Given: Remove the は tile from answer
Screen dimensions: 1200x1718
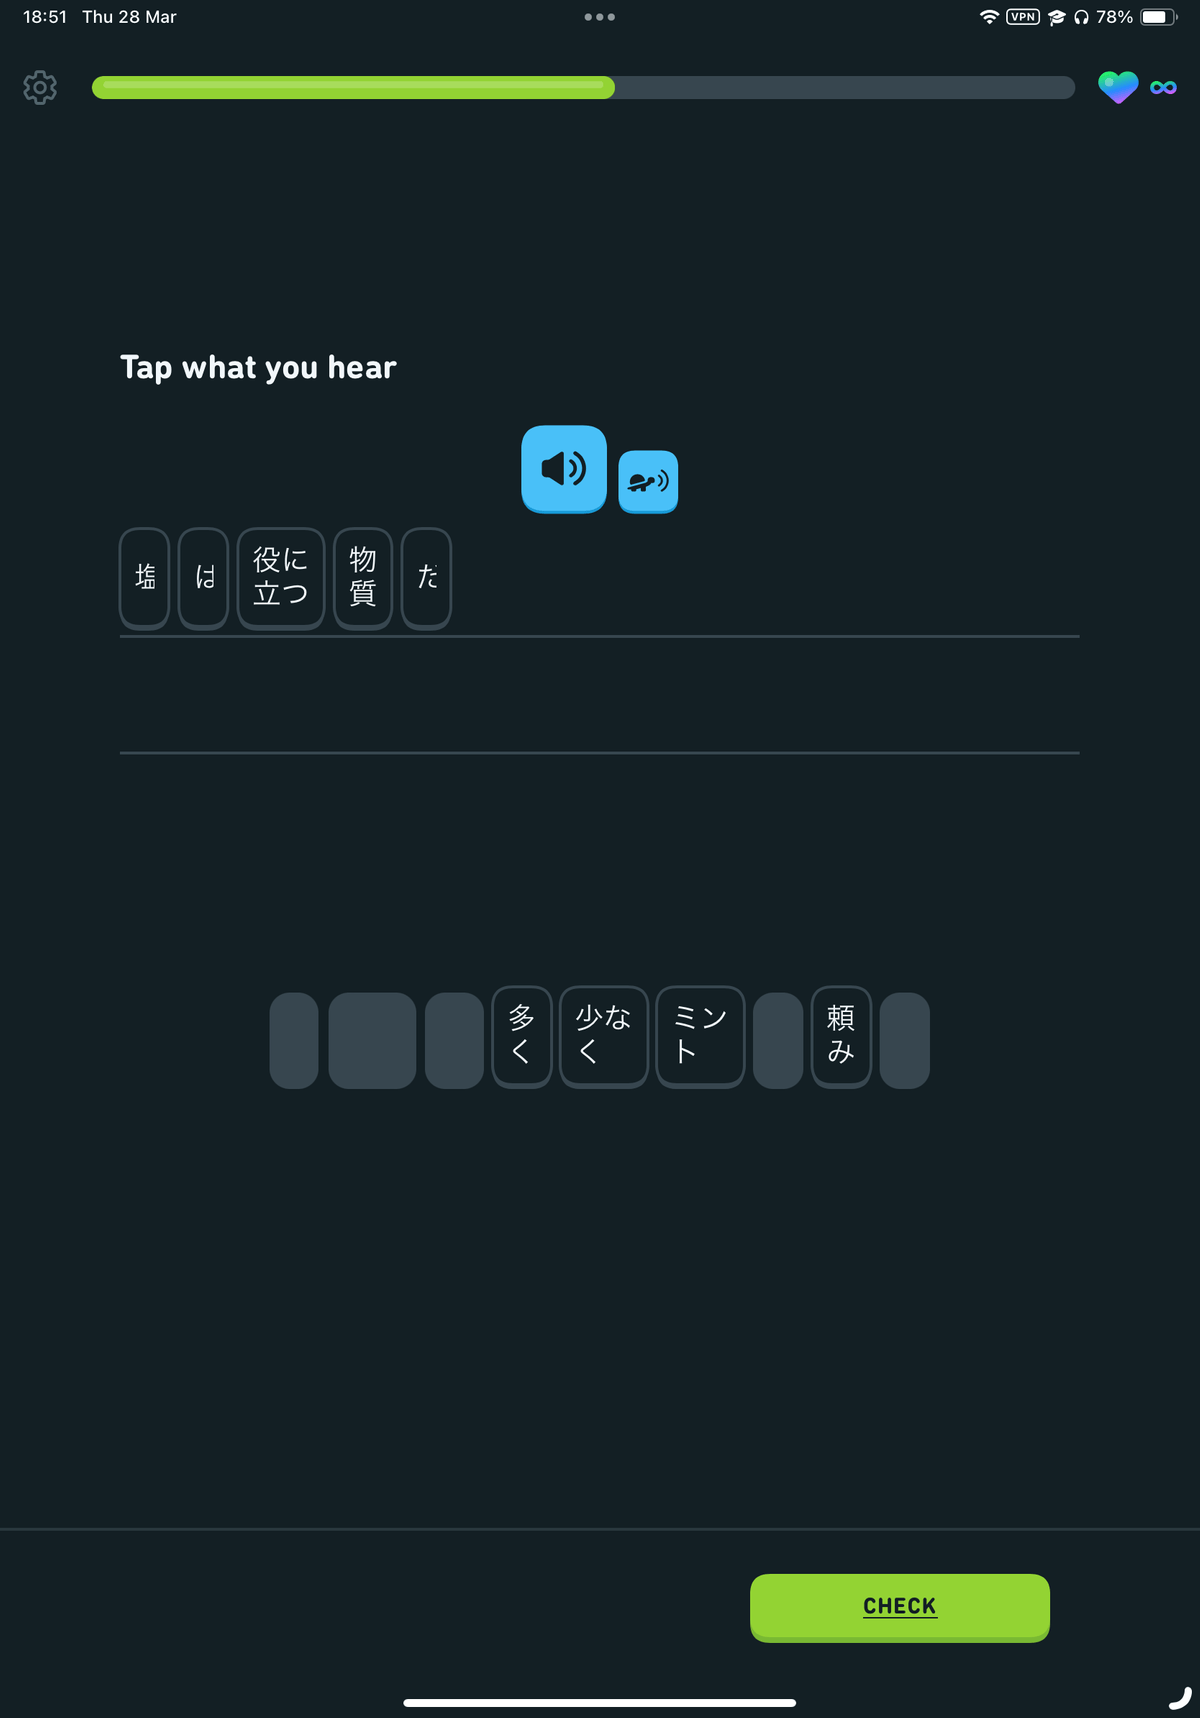Looking at the screenshot, I should [204, 578].
